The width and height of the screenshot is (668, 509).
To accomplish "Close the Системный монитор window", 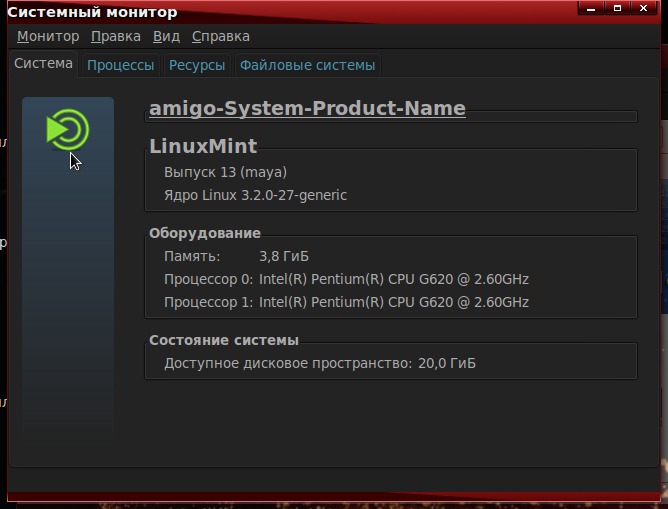I will coord(644,9).
